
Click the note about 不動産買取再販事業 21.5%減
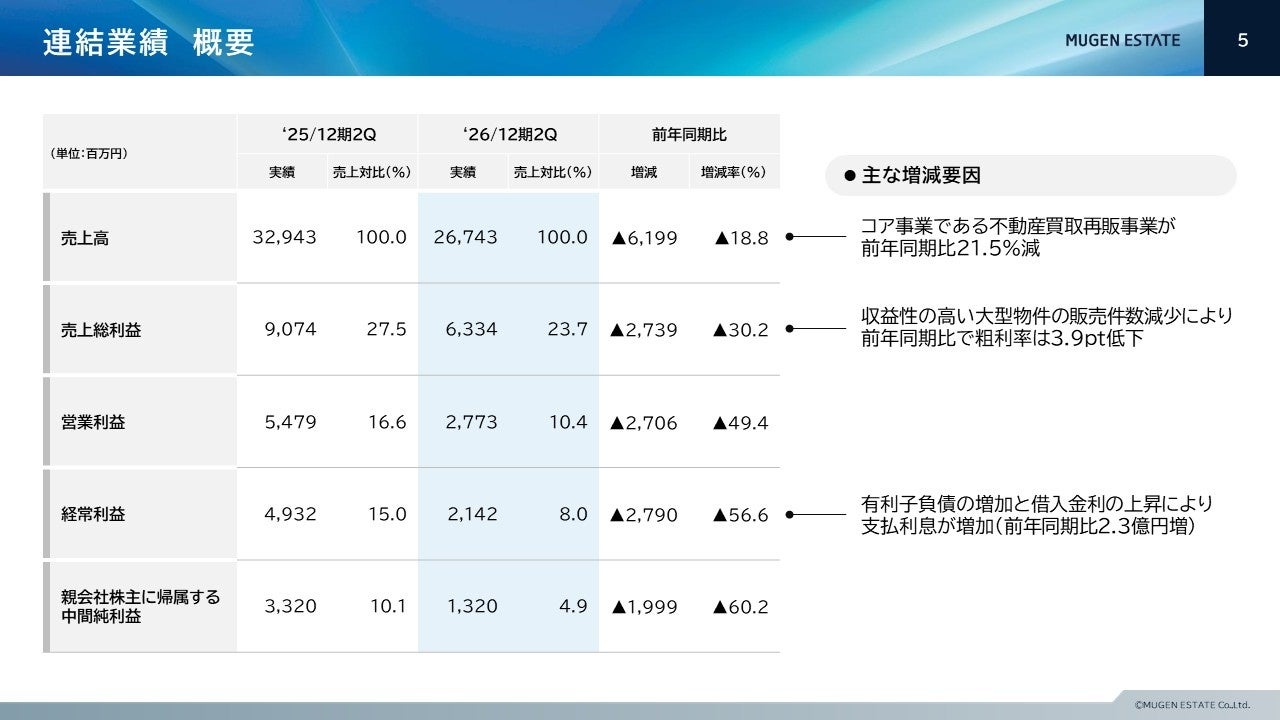click(1018, 237)
